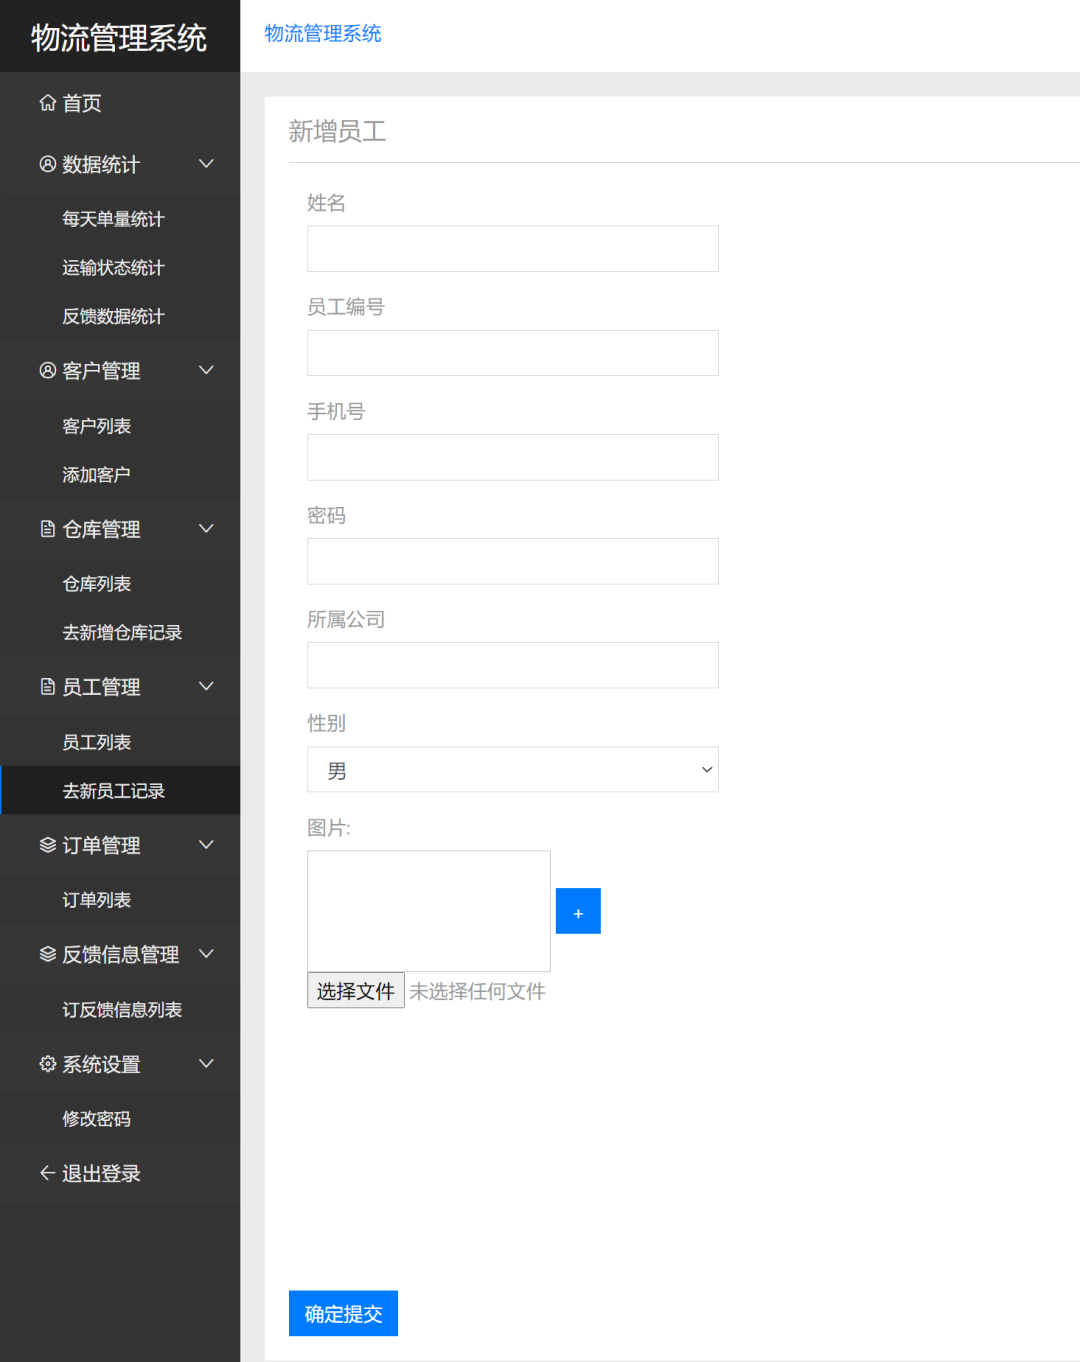Click the 订单管理 layers icon

pos(47,845)
